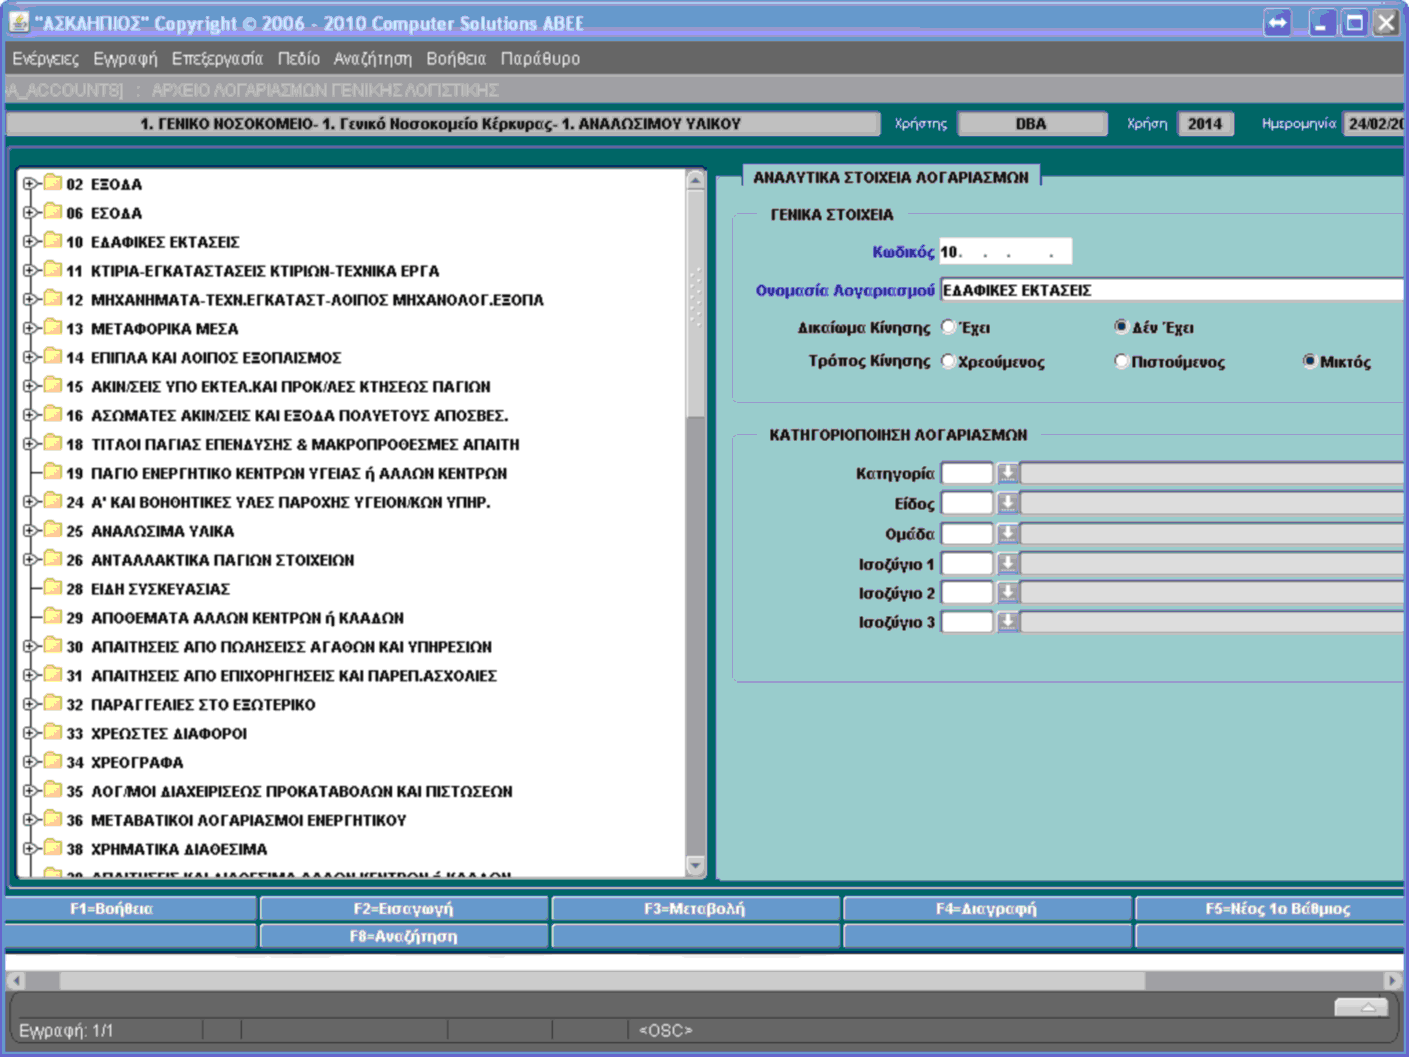
Task: Expand the 02 ΕΞΟΔΑ tree node
Action: click(30, 184)
